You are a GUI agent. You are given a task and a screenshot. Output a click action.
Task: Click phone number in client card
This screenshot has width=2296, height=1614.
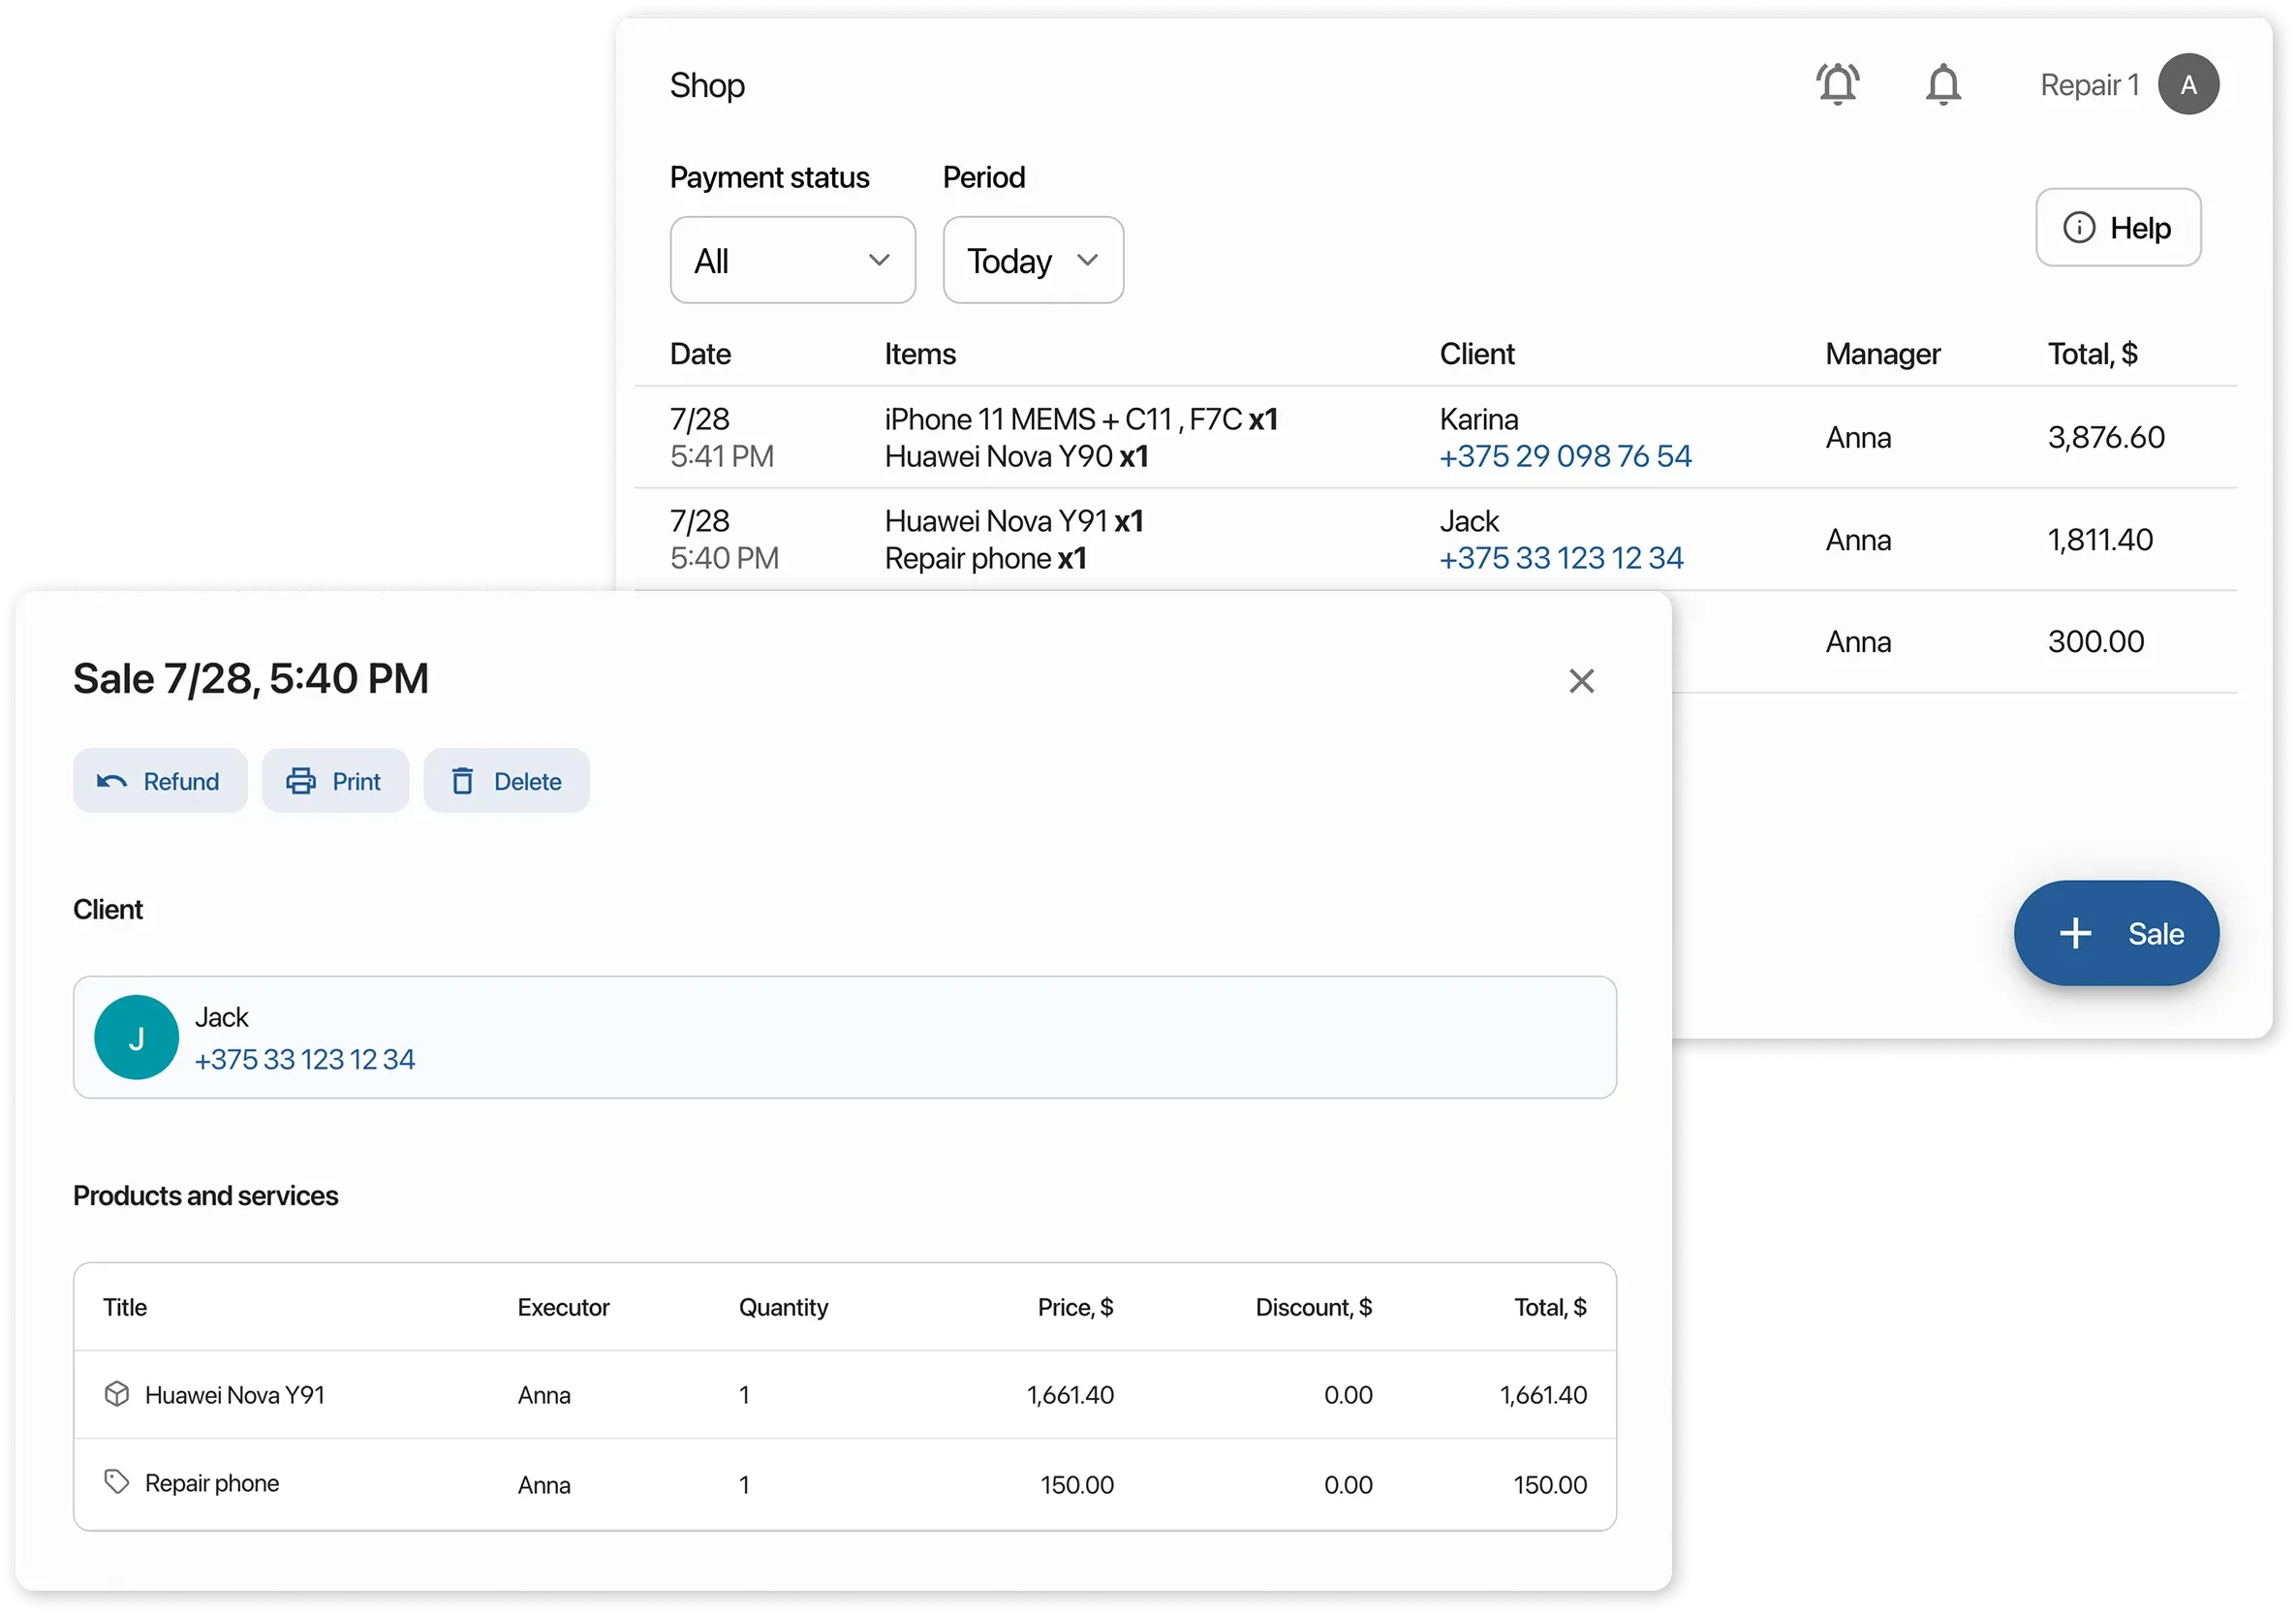304,1060
